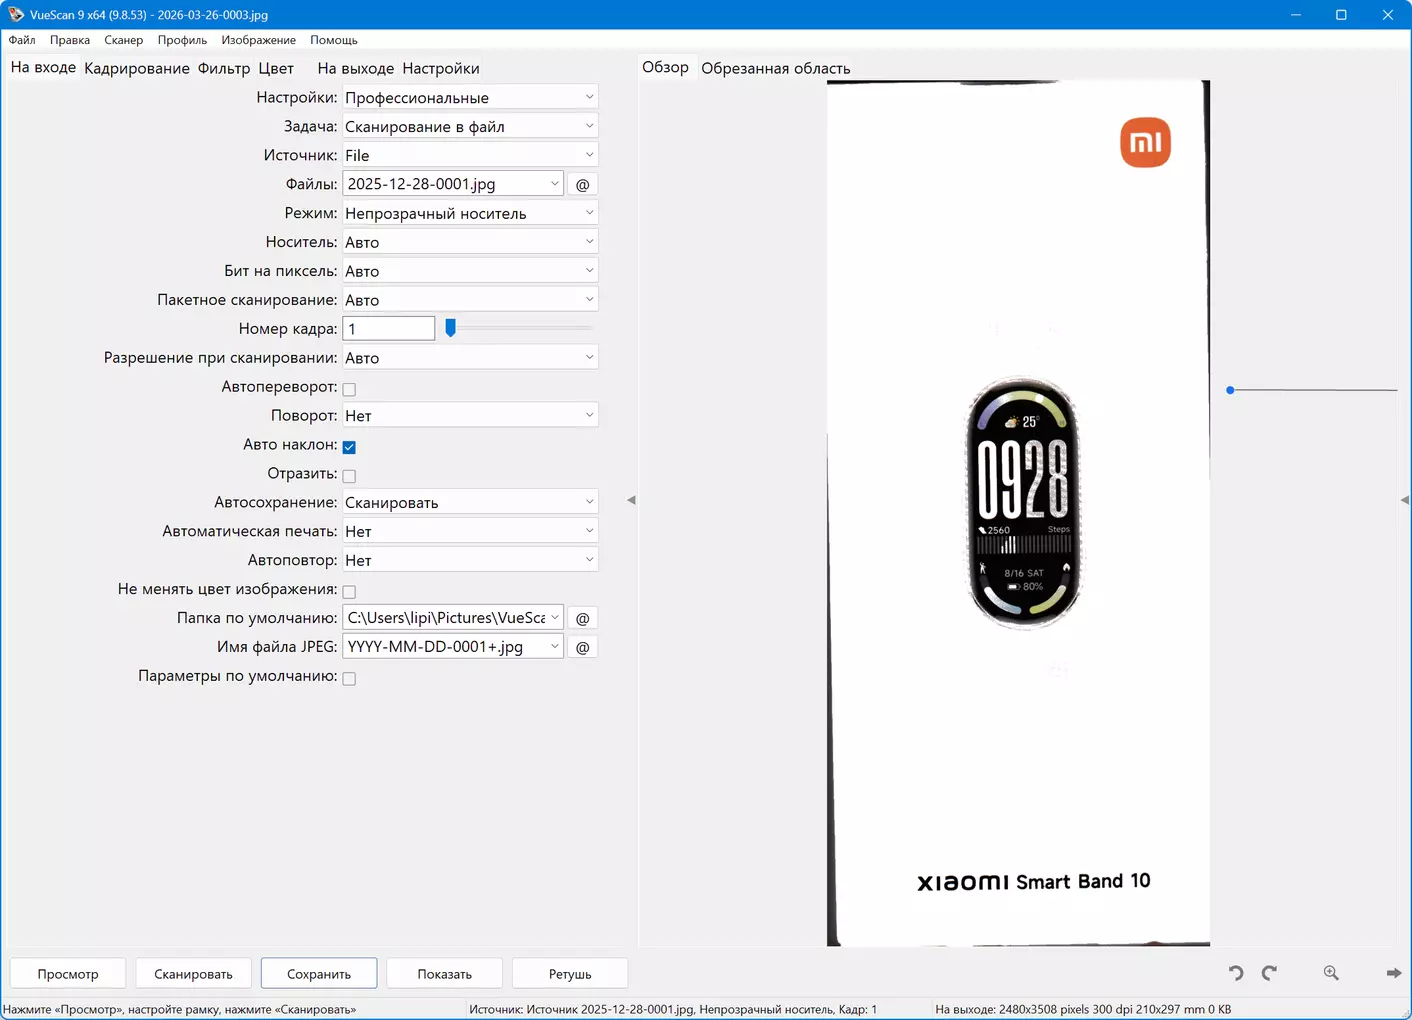The height and width of the screenshot is (1020, 1412).
Task: Click the Просмотр button
Action: (x=68, y=974)
